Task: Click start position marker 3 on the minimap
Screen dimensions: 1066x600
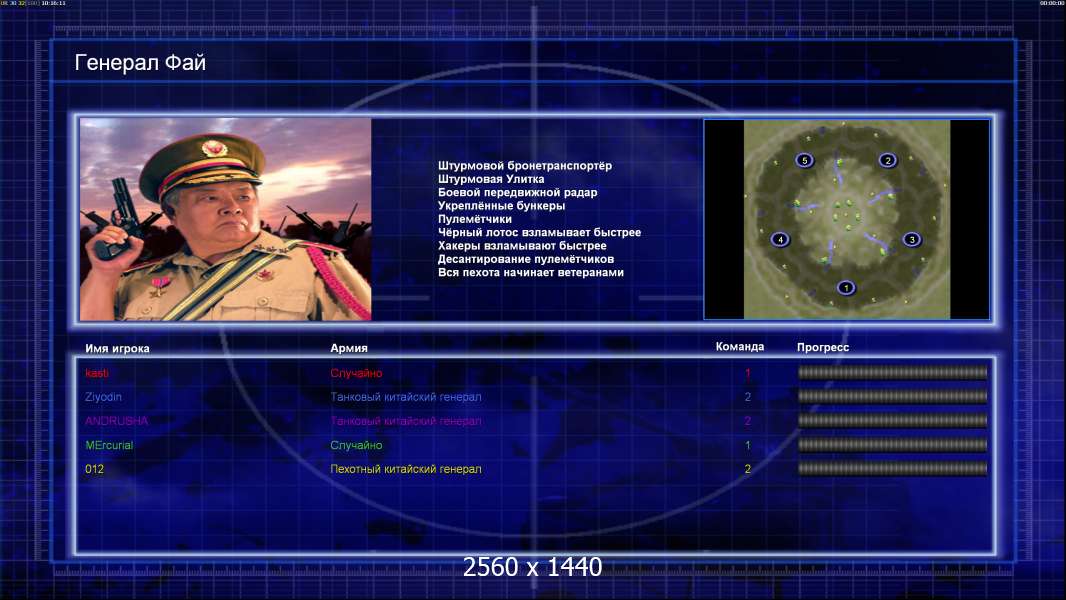Action: [912, 239]
